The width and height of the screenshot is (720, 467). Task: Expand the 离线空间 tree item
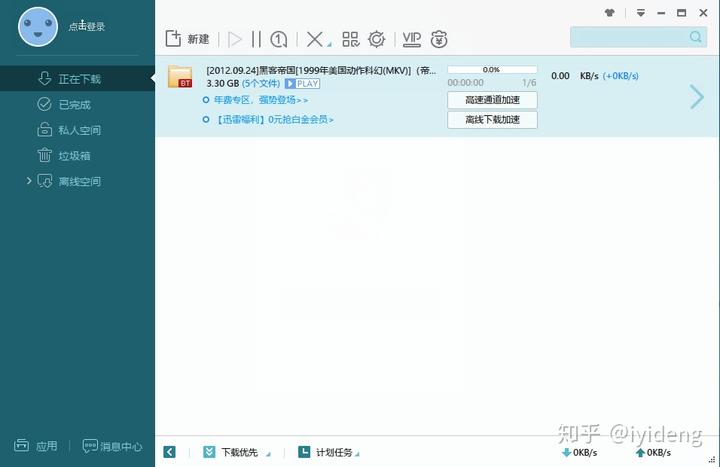29,181
